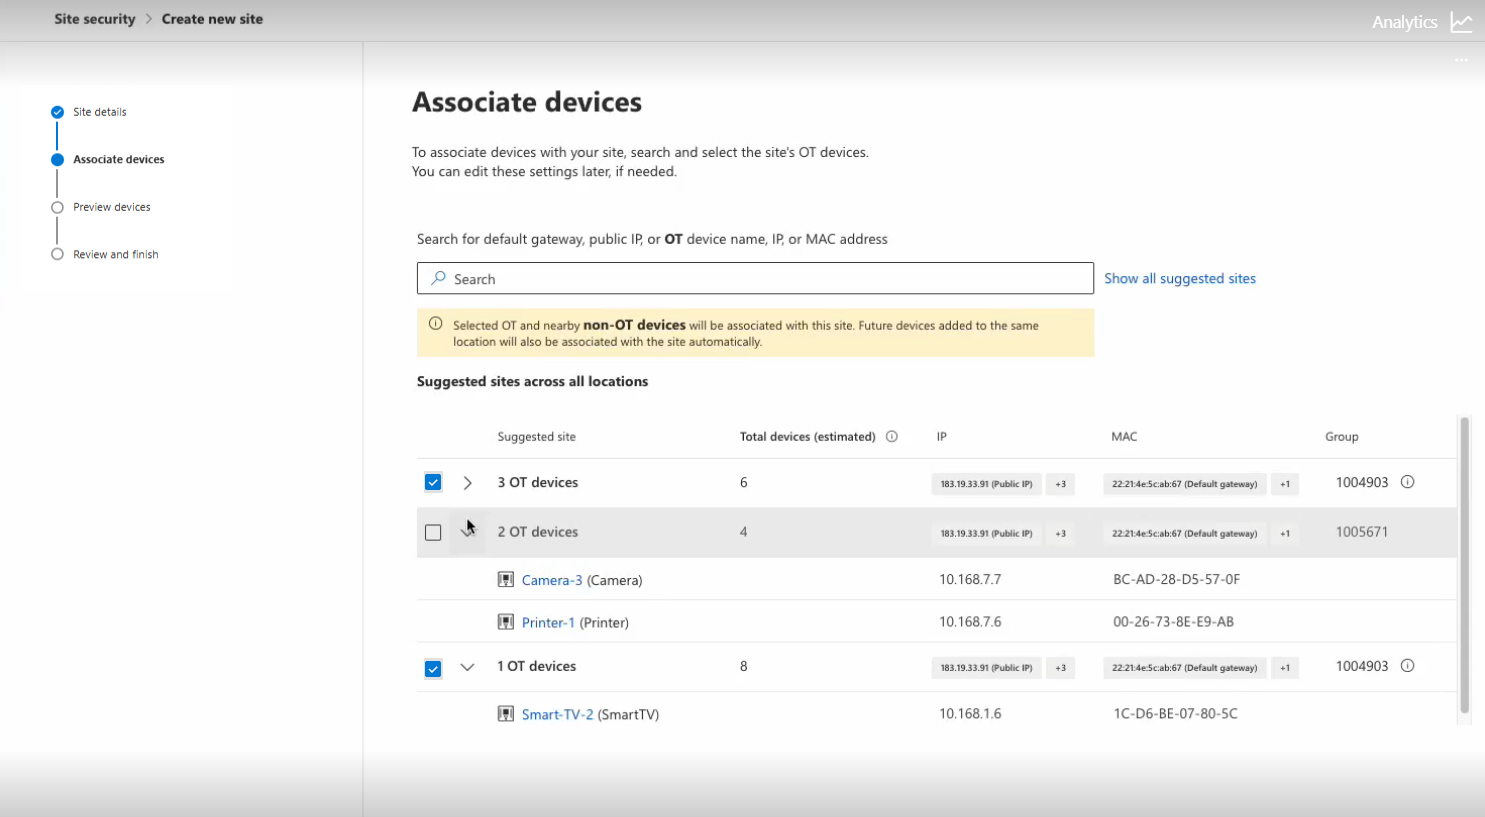Image resolution: width=1485 pixels, height=817 pixels.
Task: Expand the 3 OT devices row
Action: (x=467, y=483)
